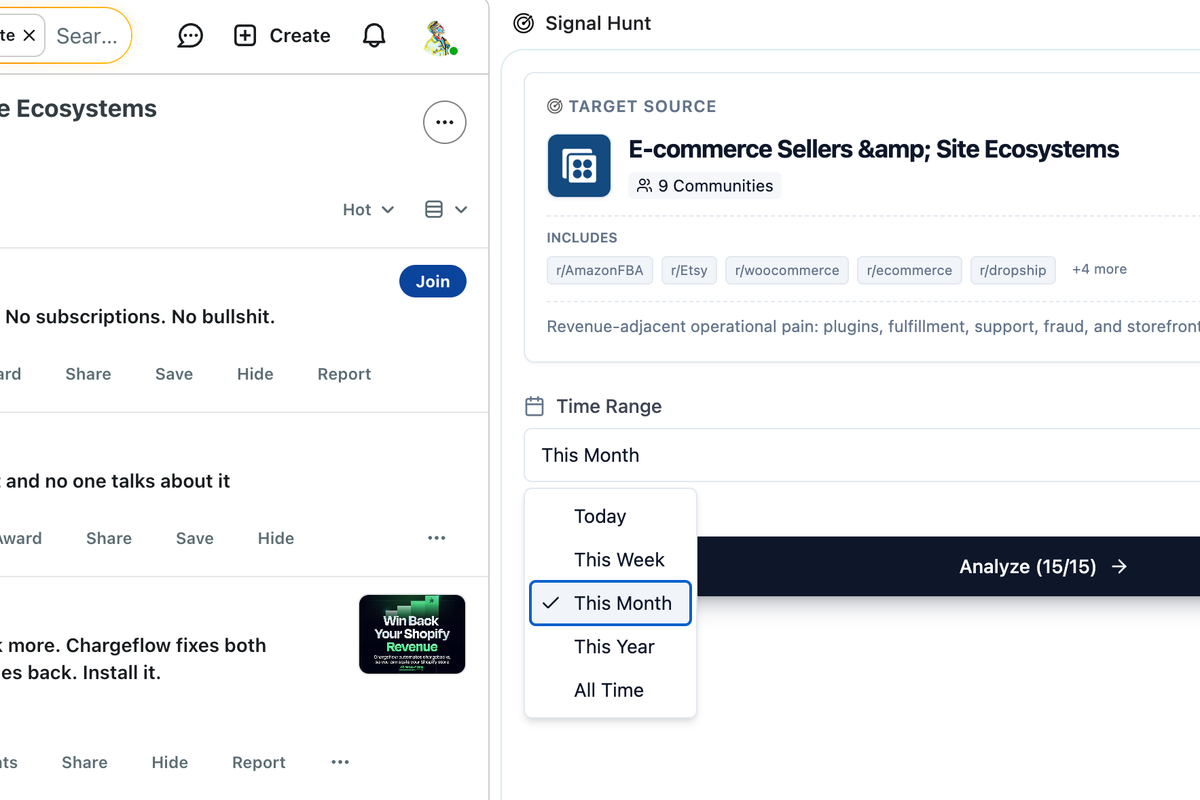Share the No subscriptions post
The height and width of the screenshot is (800, 1200).
(88, 374)
